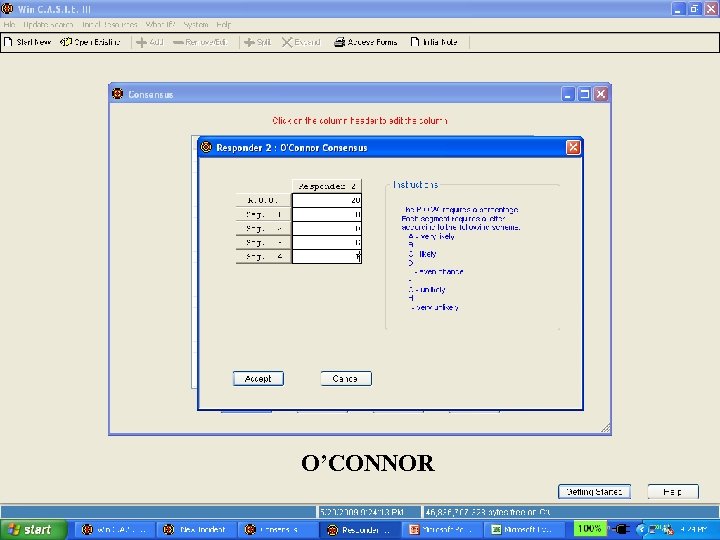This screenshot has height=540, width=720.
Task: Click the Remove/Edit toolbar button
Action: [x=200, y=42]
